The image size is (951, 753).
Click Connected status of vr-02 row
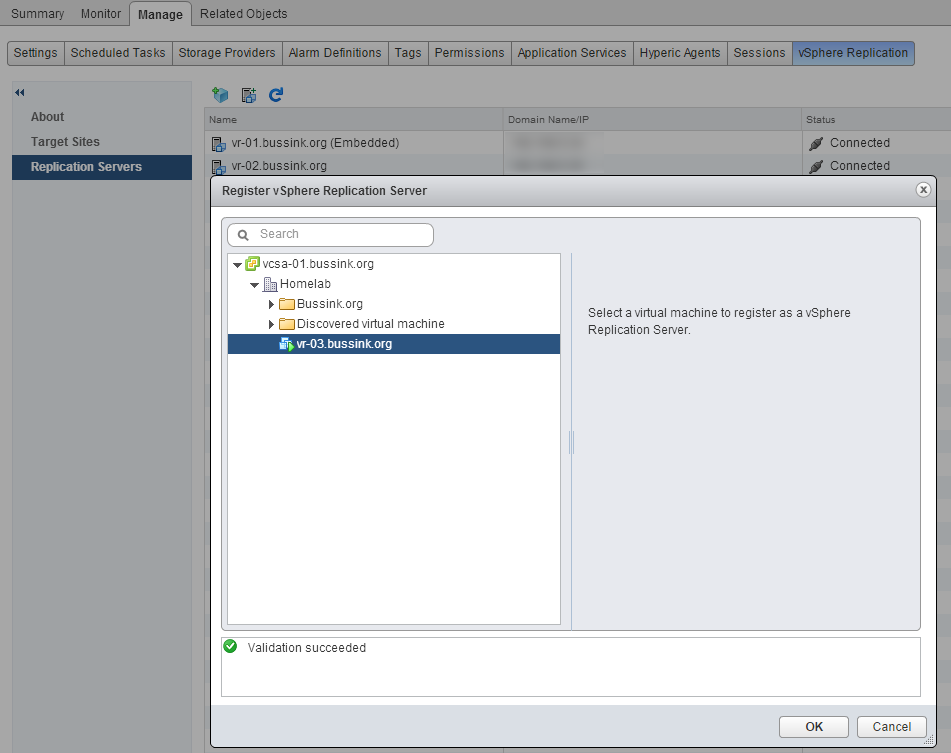click(x=859, y=166)
